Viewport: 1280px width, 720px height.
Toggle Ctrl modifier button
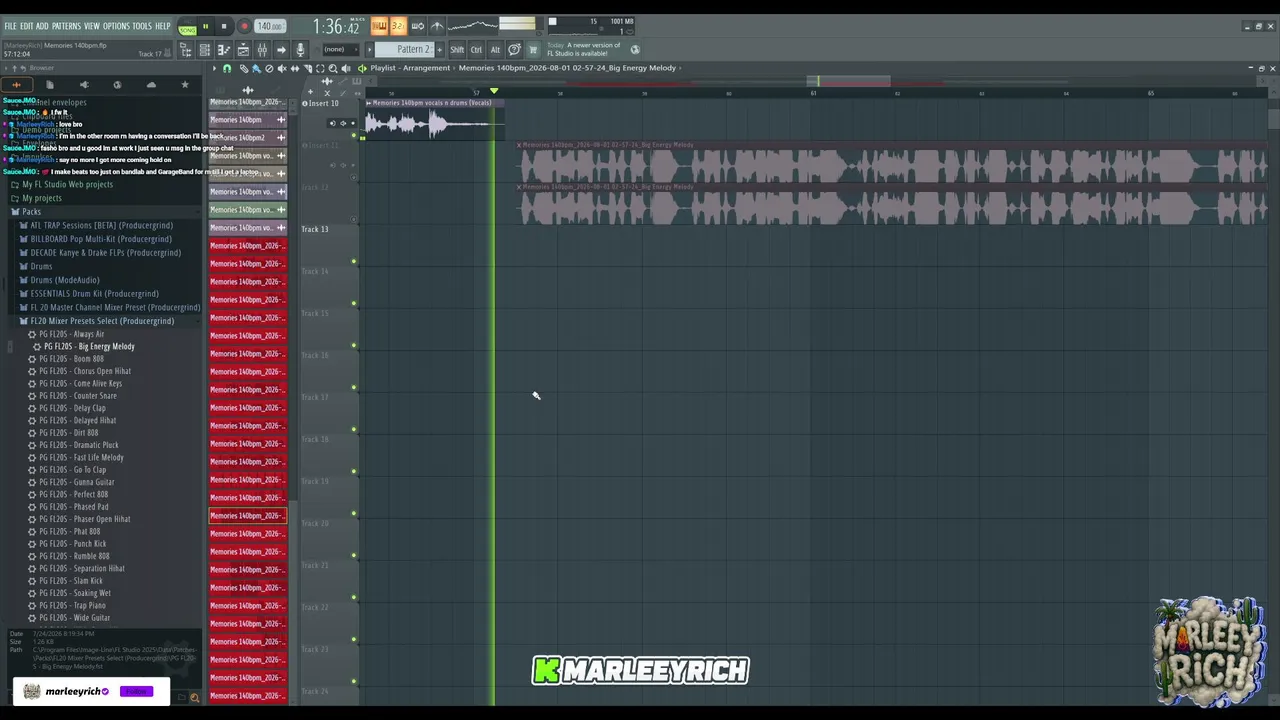coord(476,50)
